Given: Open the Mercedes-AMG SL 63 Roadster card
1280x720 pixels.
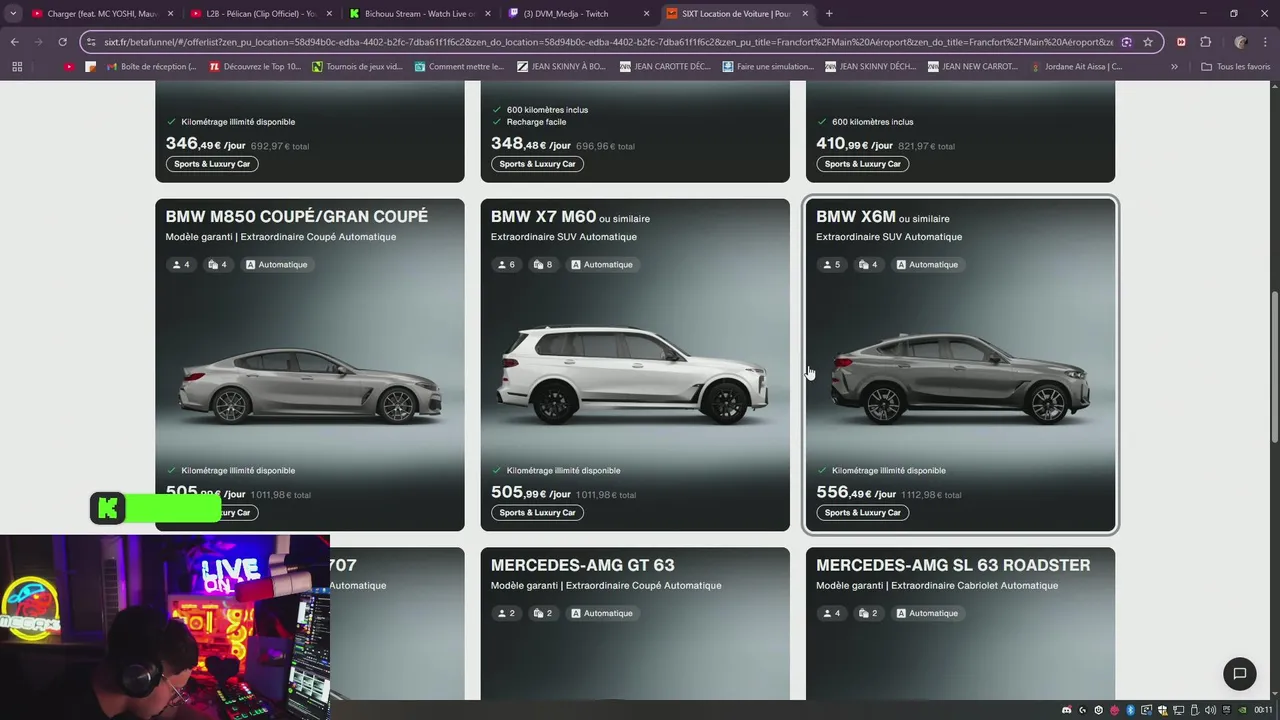Looking at the screenshot, I should [x=960, y=623].
